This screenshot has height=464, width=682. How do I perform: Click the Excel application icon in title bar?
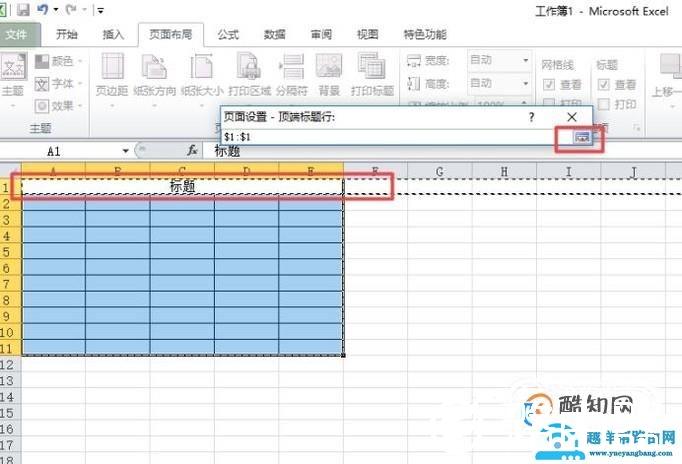(2, 10)
